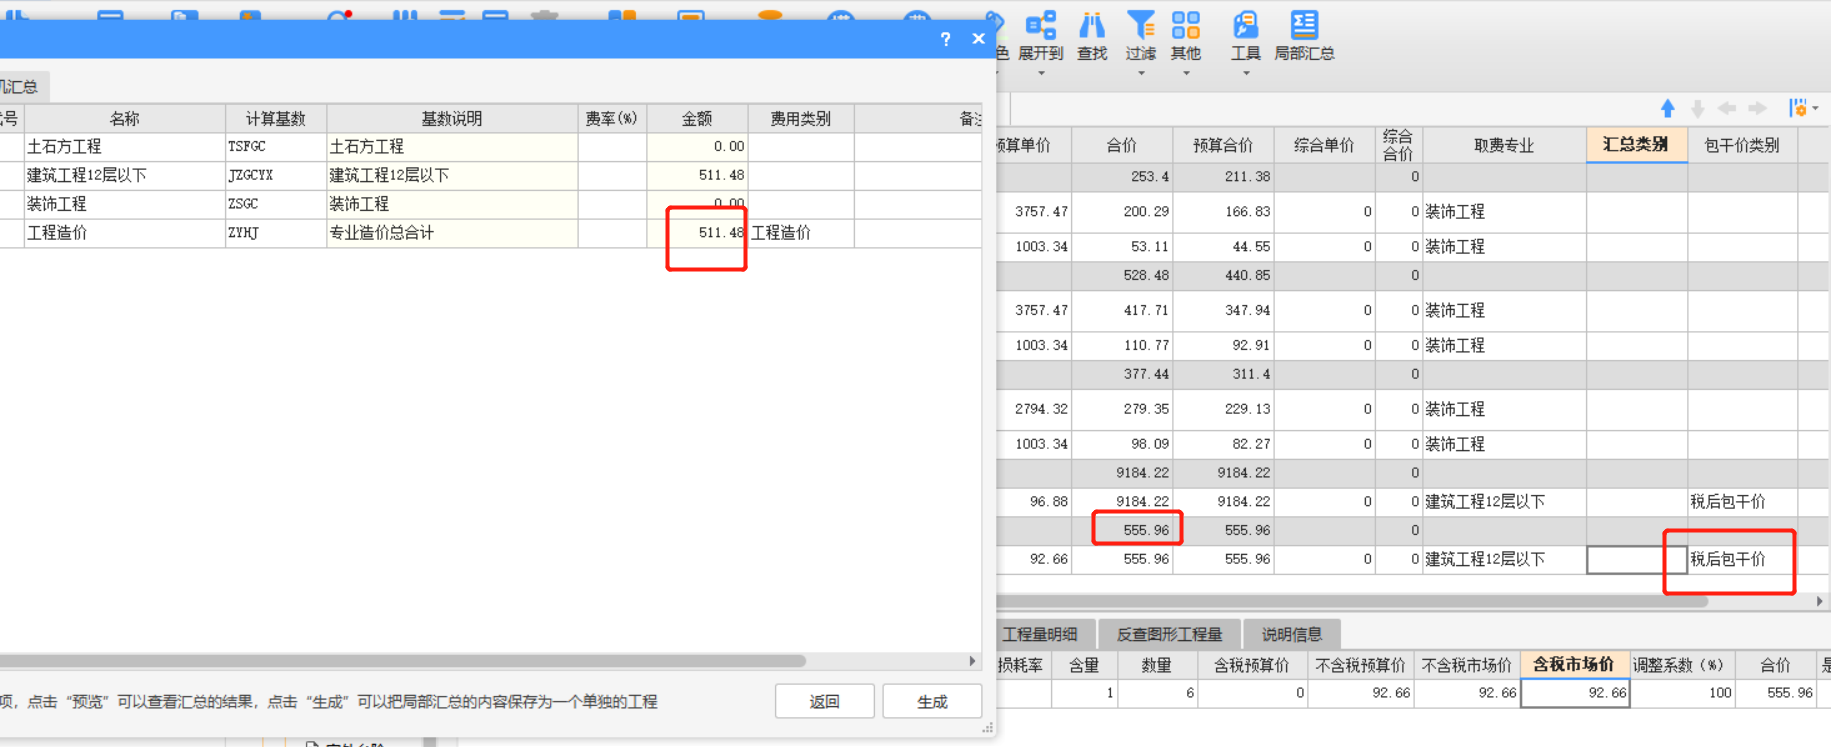Select the 名称 column header
1831x747 pixels.
[125, 118]
